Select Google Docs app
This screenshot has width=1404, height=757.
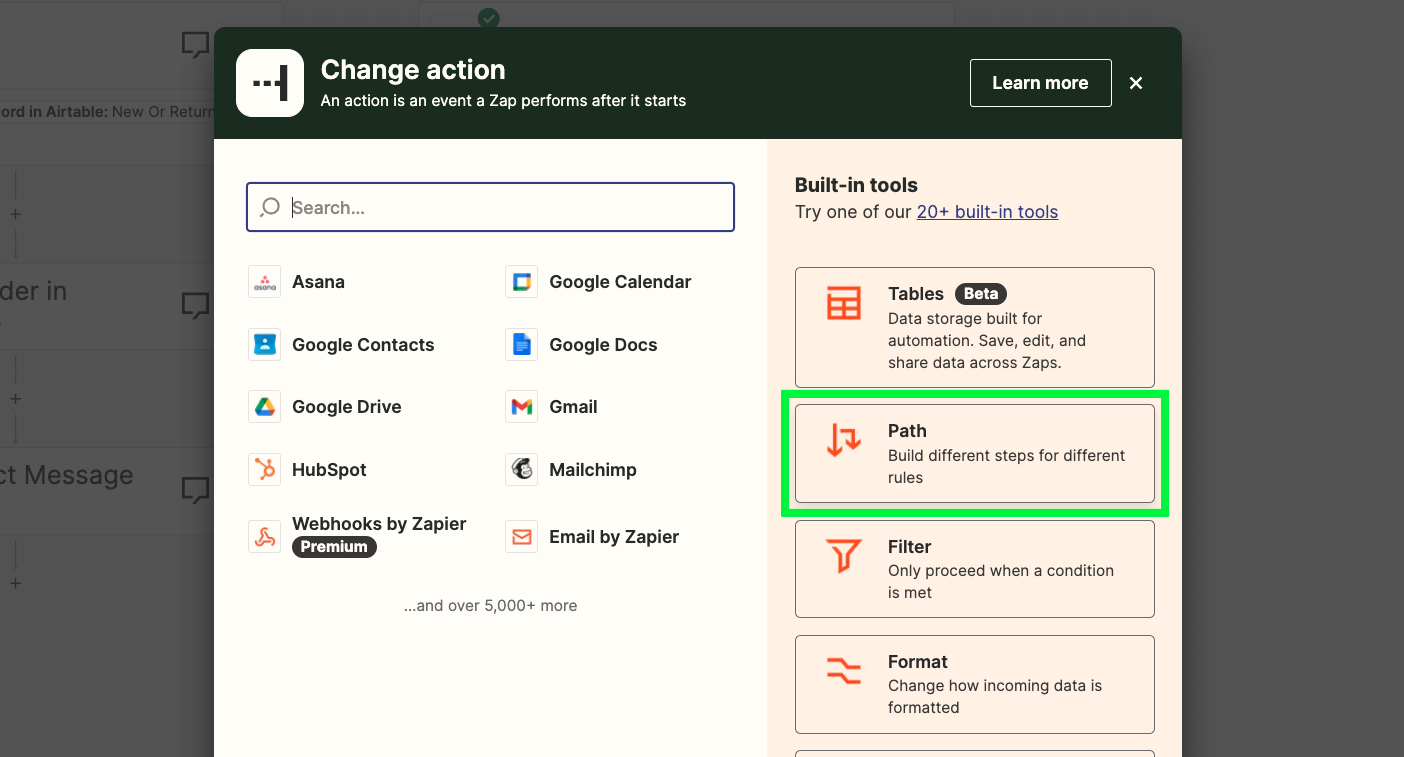click(603, 345)
